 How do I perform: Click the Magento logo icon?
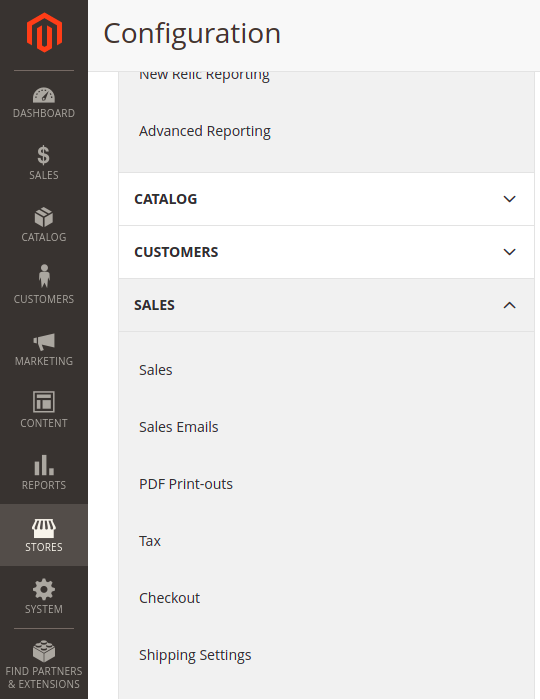click(44, 33)
